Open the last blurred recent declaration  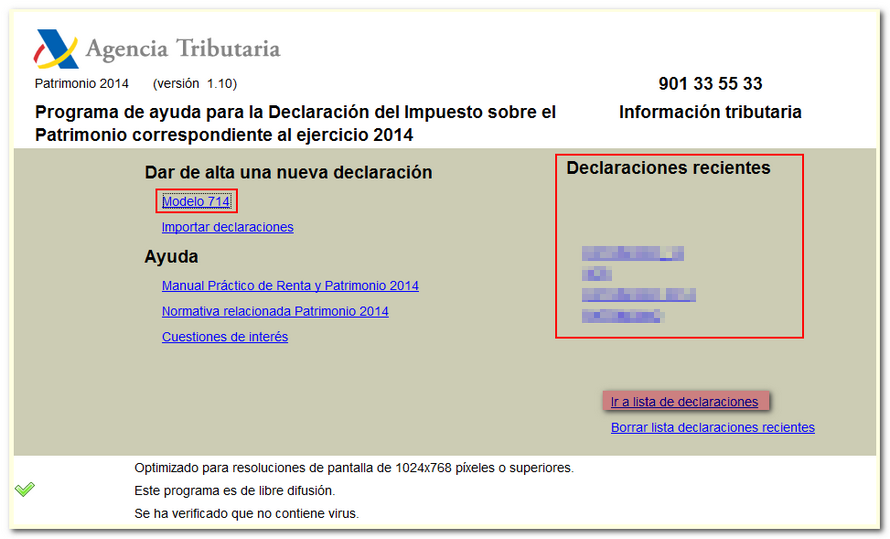tap(623, 316)
